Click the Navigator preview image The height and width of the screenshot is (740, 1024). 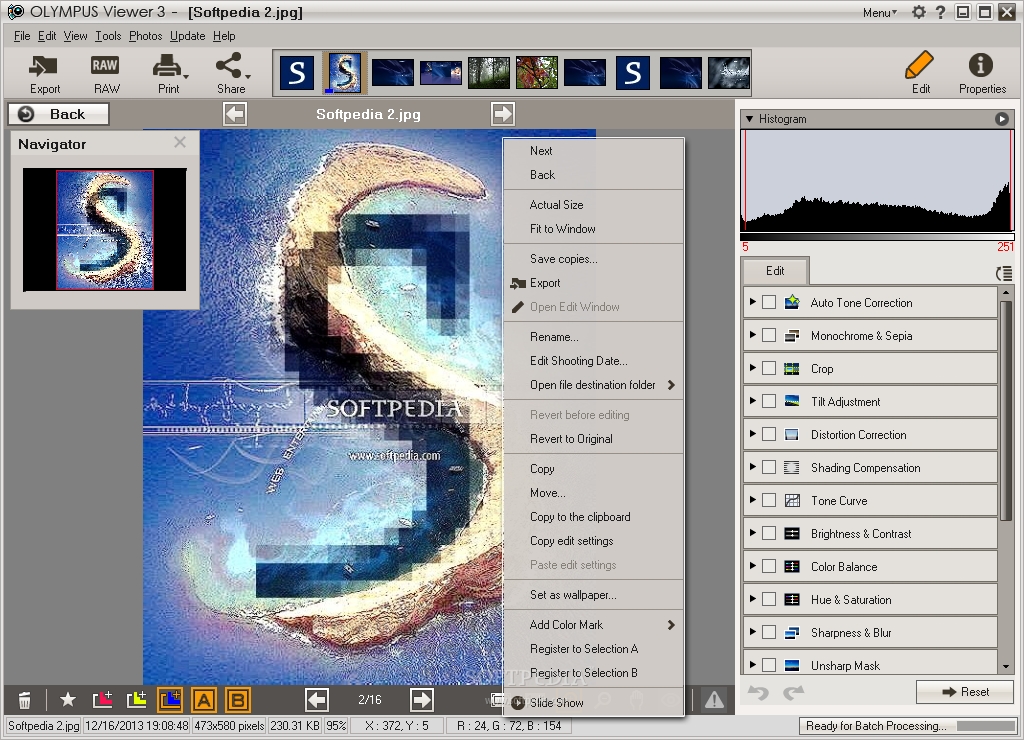[104, 229]
